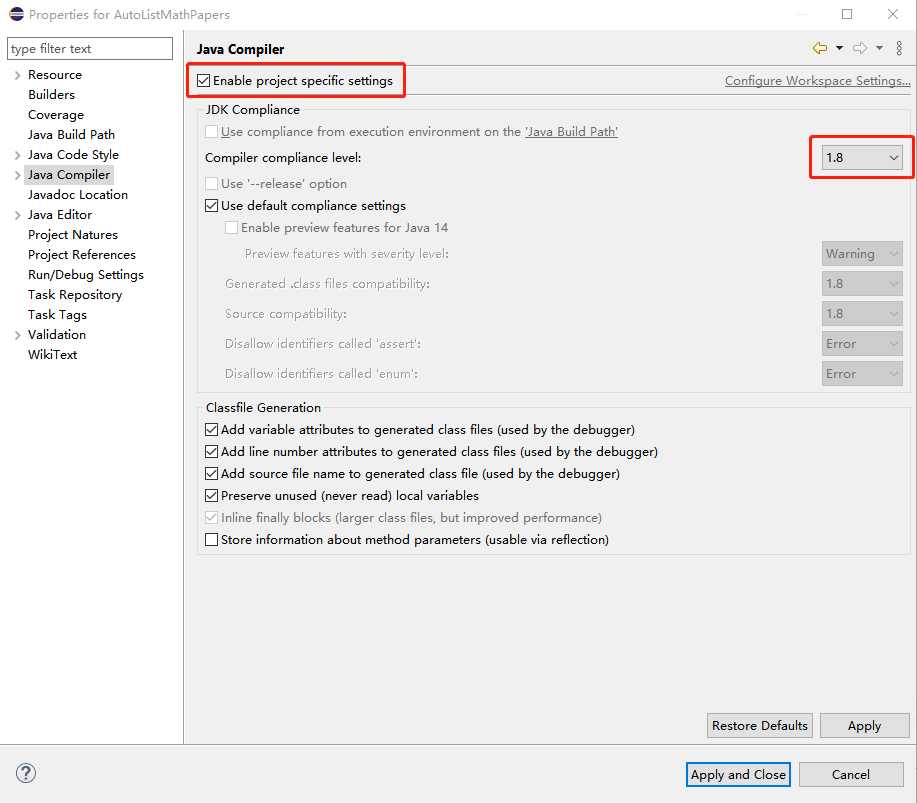Click inside the type filter text field
Viewport: 917px width, 803px height.
pyautogui.click(x=90, y=48)
